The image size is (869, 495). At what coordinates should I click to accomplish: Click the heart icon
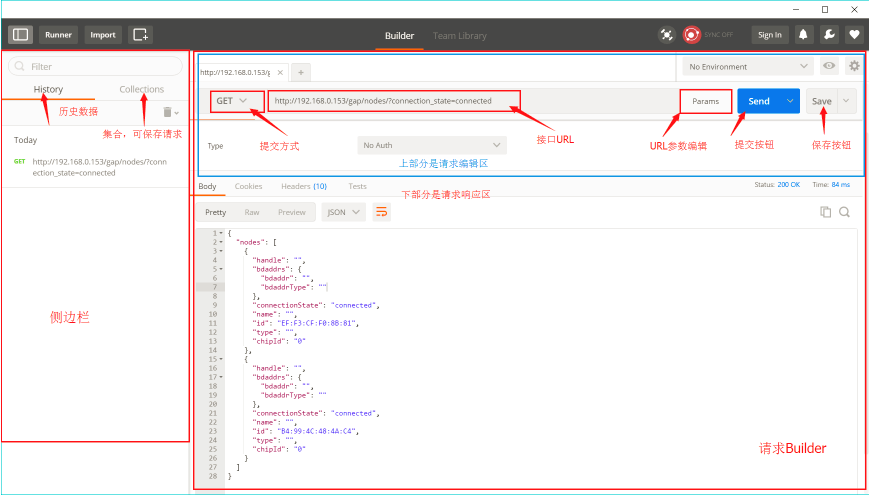[x=853, y=34]
